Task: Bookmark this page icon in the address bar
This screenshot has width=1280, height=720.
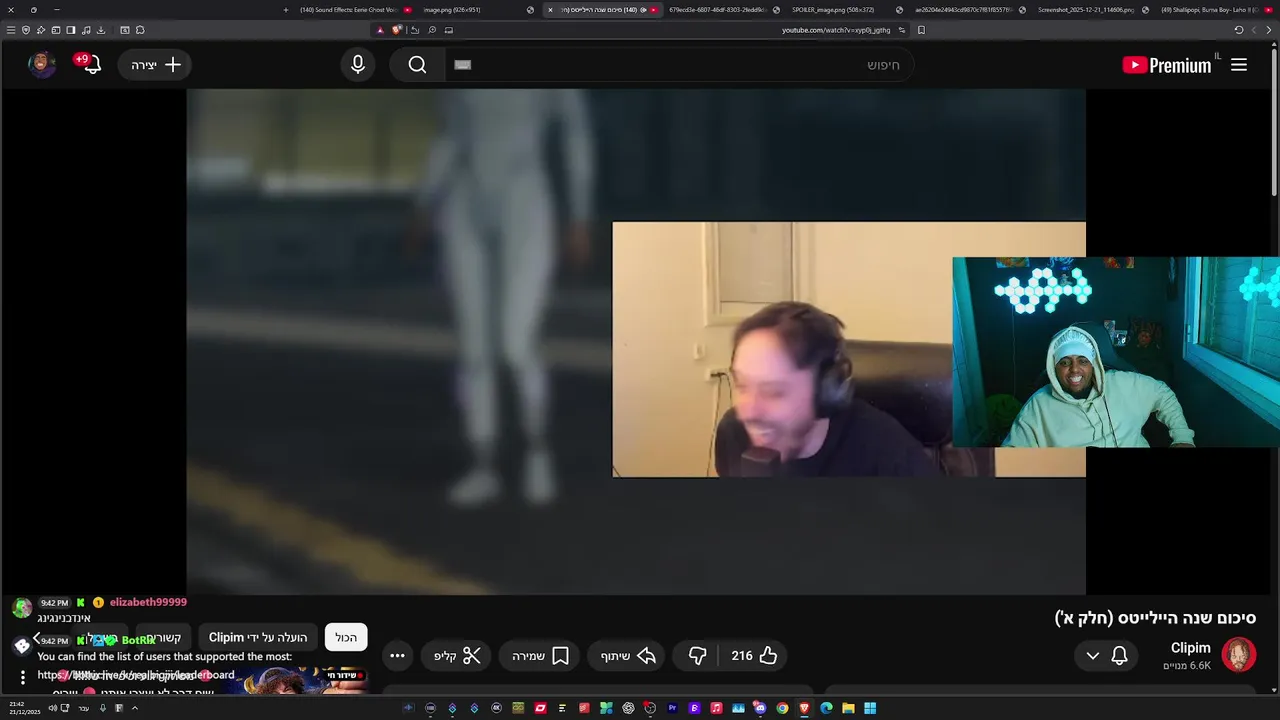Action: [921, 30]
